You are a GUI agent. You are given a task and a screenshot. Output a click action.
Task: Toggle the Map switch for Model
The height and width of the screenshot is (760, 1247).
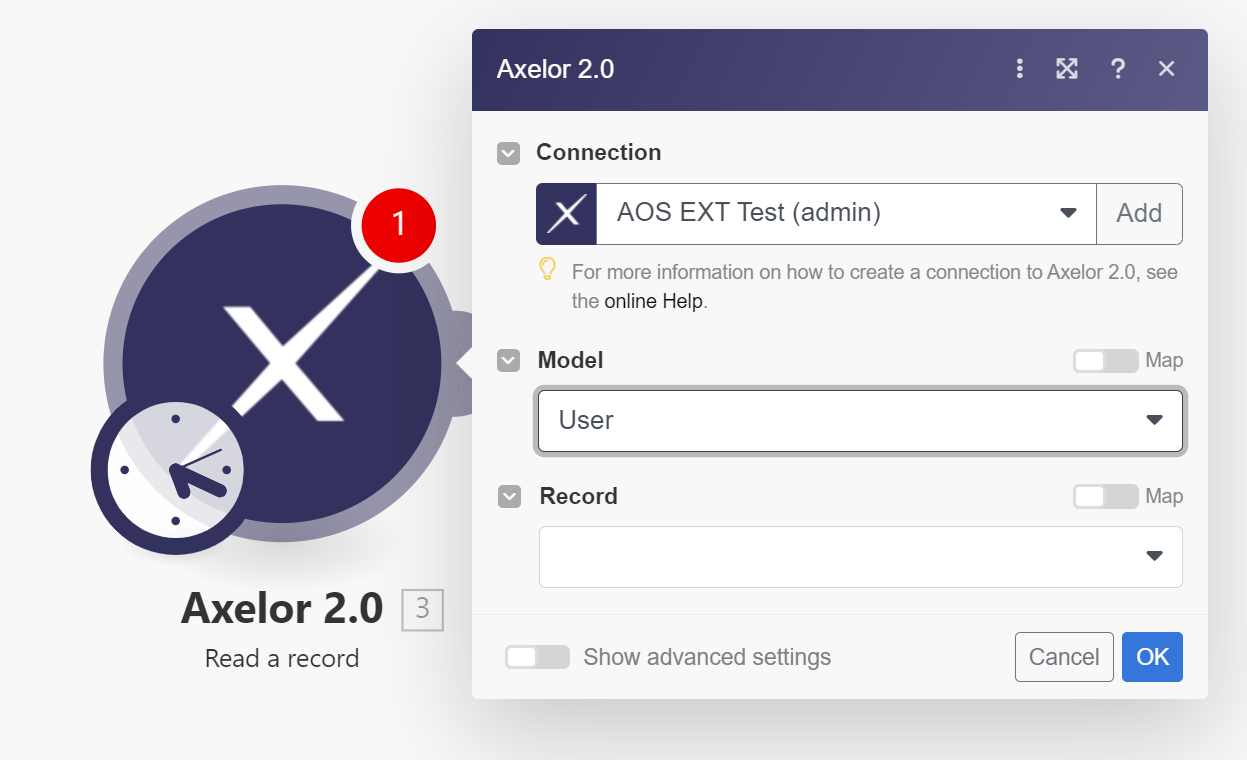1105,361
